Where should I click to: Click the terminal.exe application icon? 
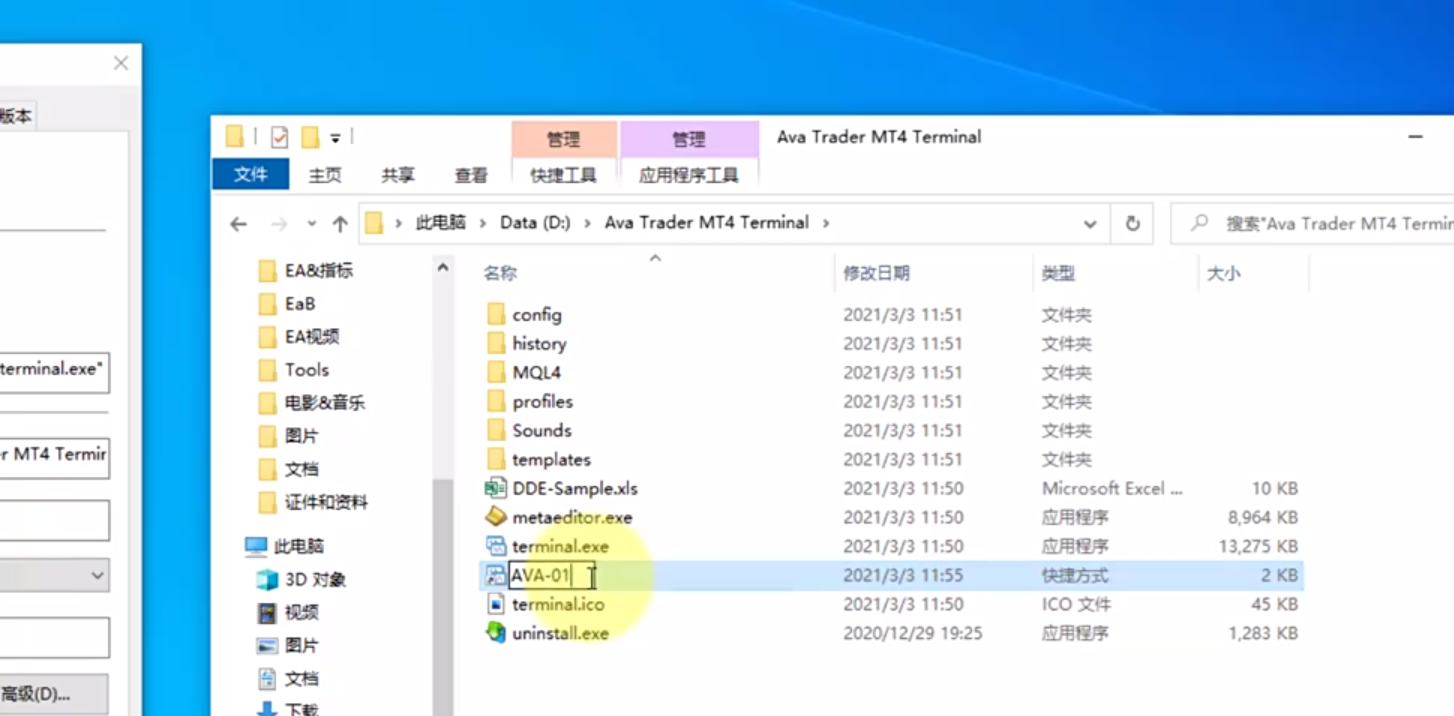(496, 546)
